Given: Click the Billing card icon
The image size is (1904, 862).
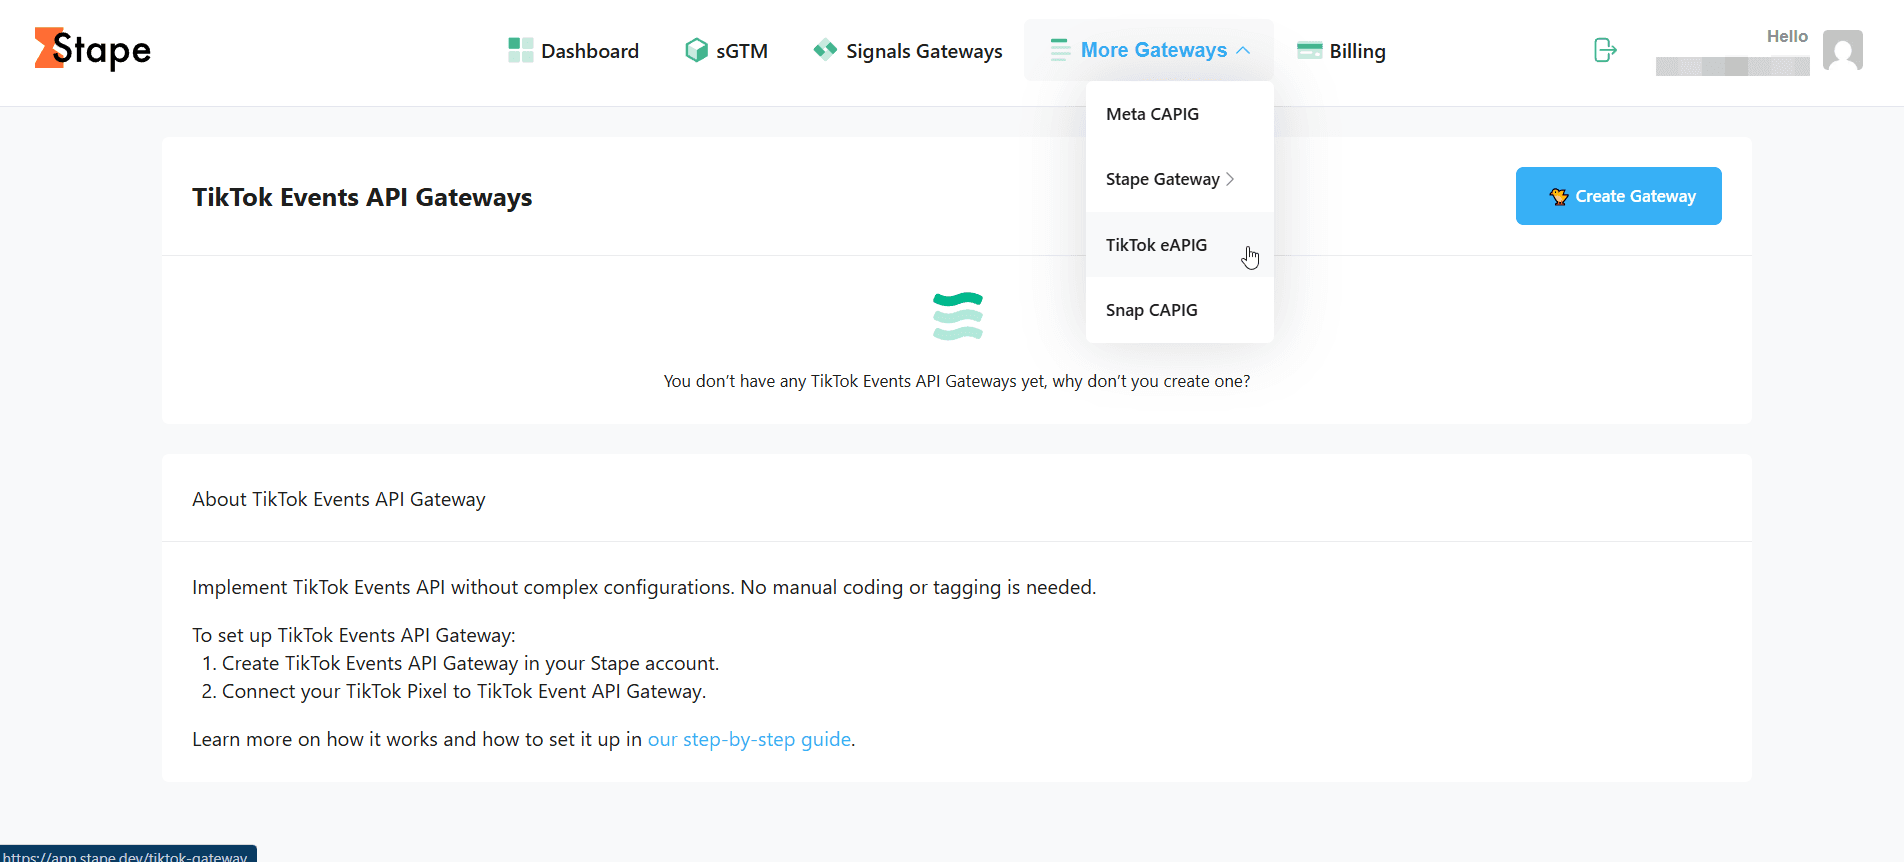Looking at the screenshot, I should [1309, 50].
